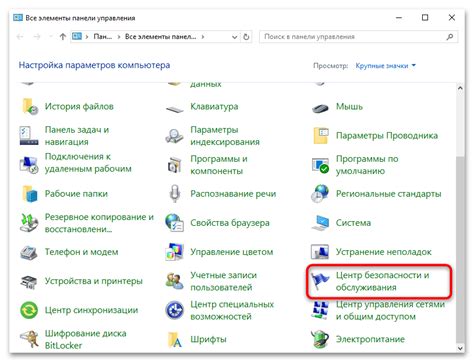Open the Мышь link
474x362 pixels.
[x=349, y=107]
